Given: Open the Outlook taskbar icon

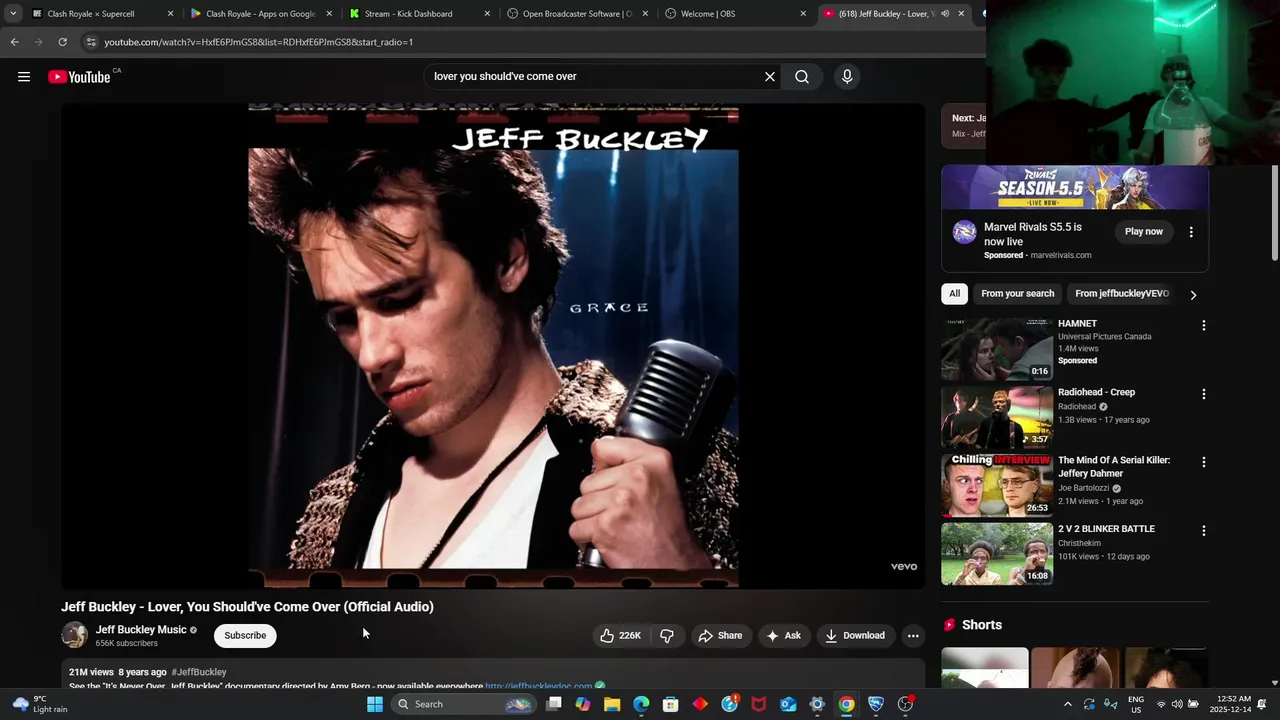Looking at the screenshot, I should coord(788,704).
